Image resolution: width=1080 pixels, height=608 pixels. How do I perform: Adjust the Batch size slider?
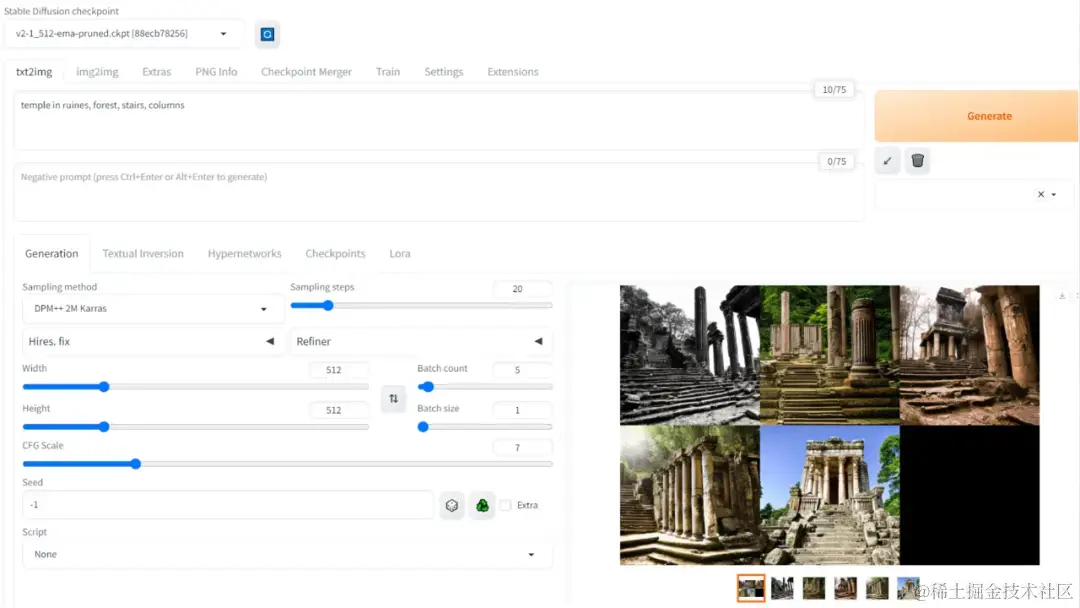pos(485,427)
